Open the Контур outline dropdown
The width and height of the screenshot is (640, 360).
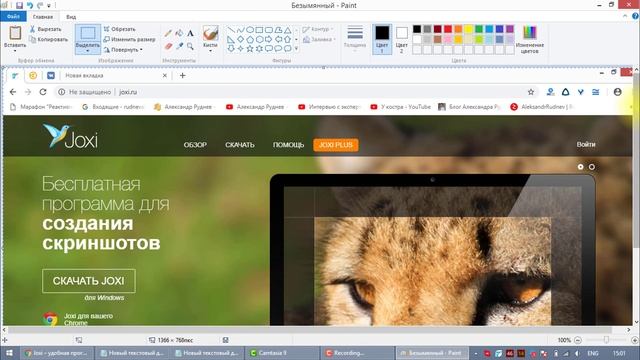click(318, 29)
